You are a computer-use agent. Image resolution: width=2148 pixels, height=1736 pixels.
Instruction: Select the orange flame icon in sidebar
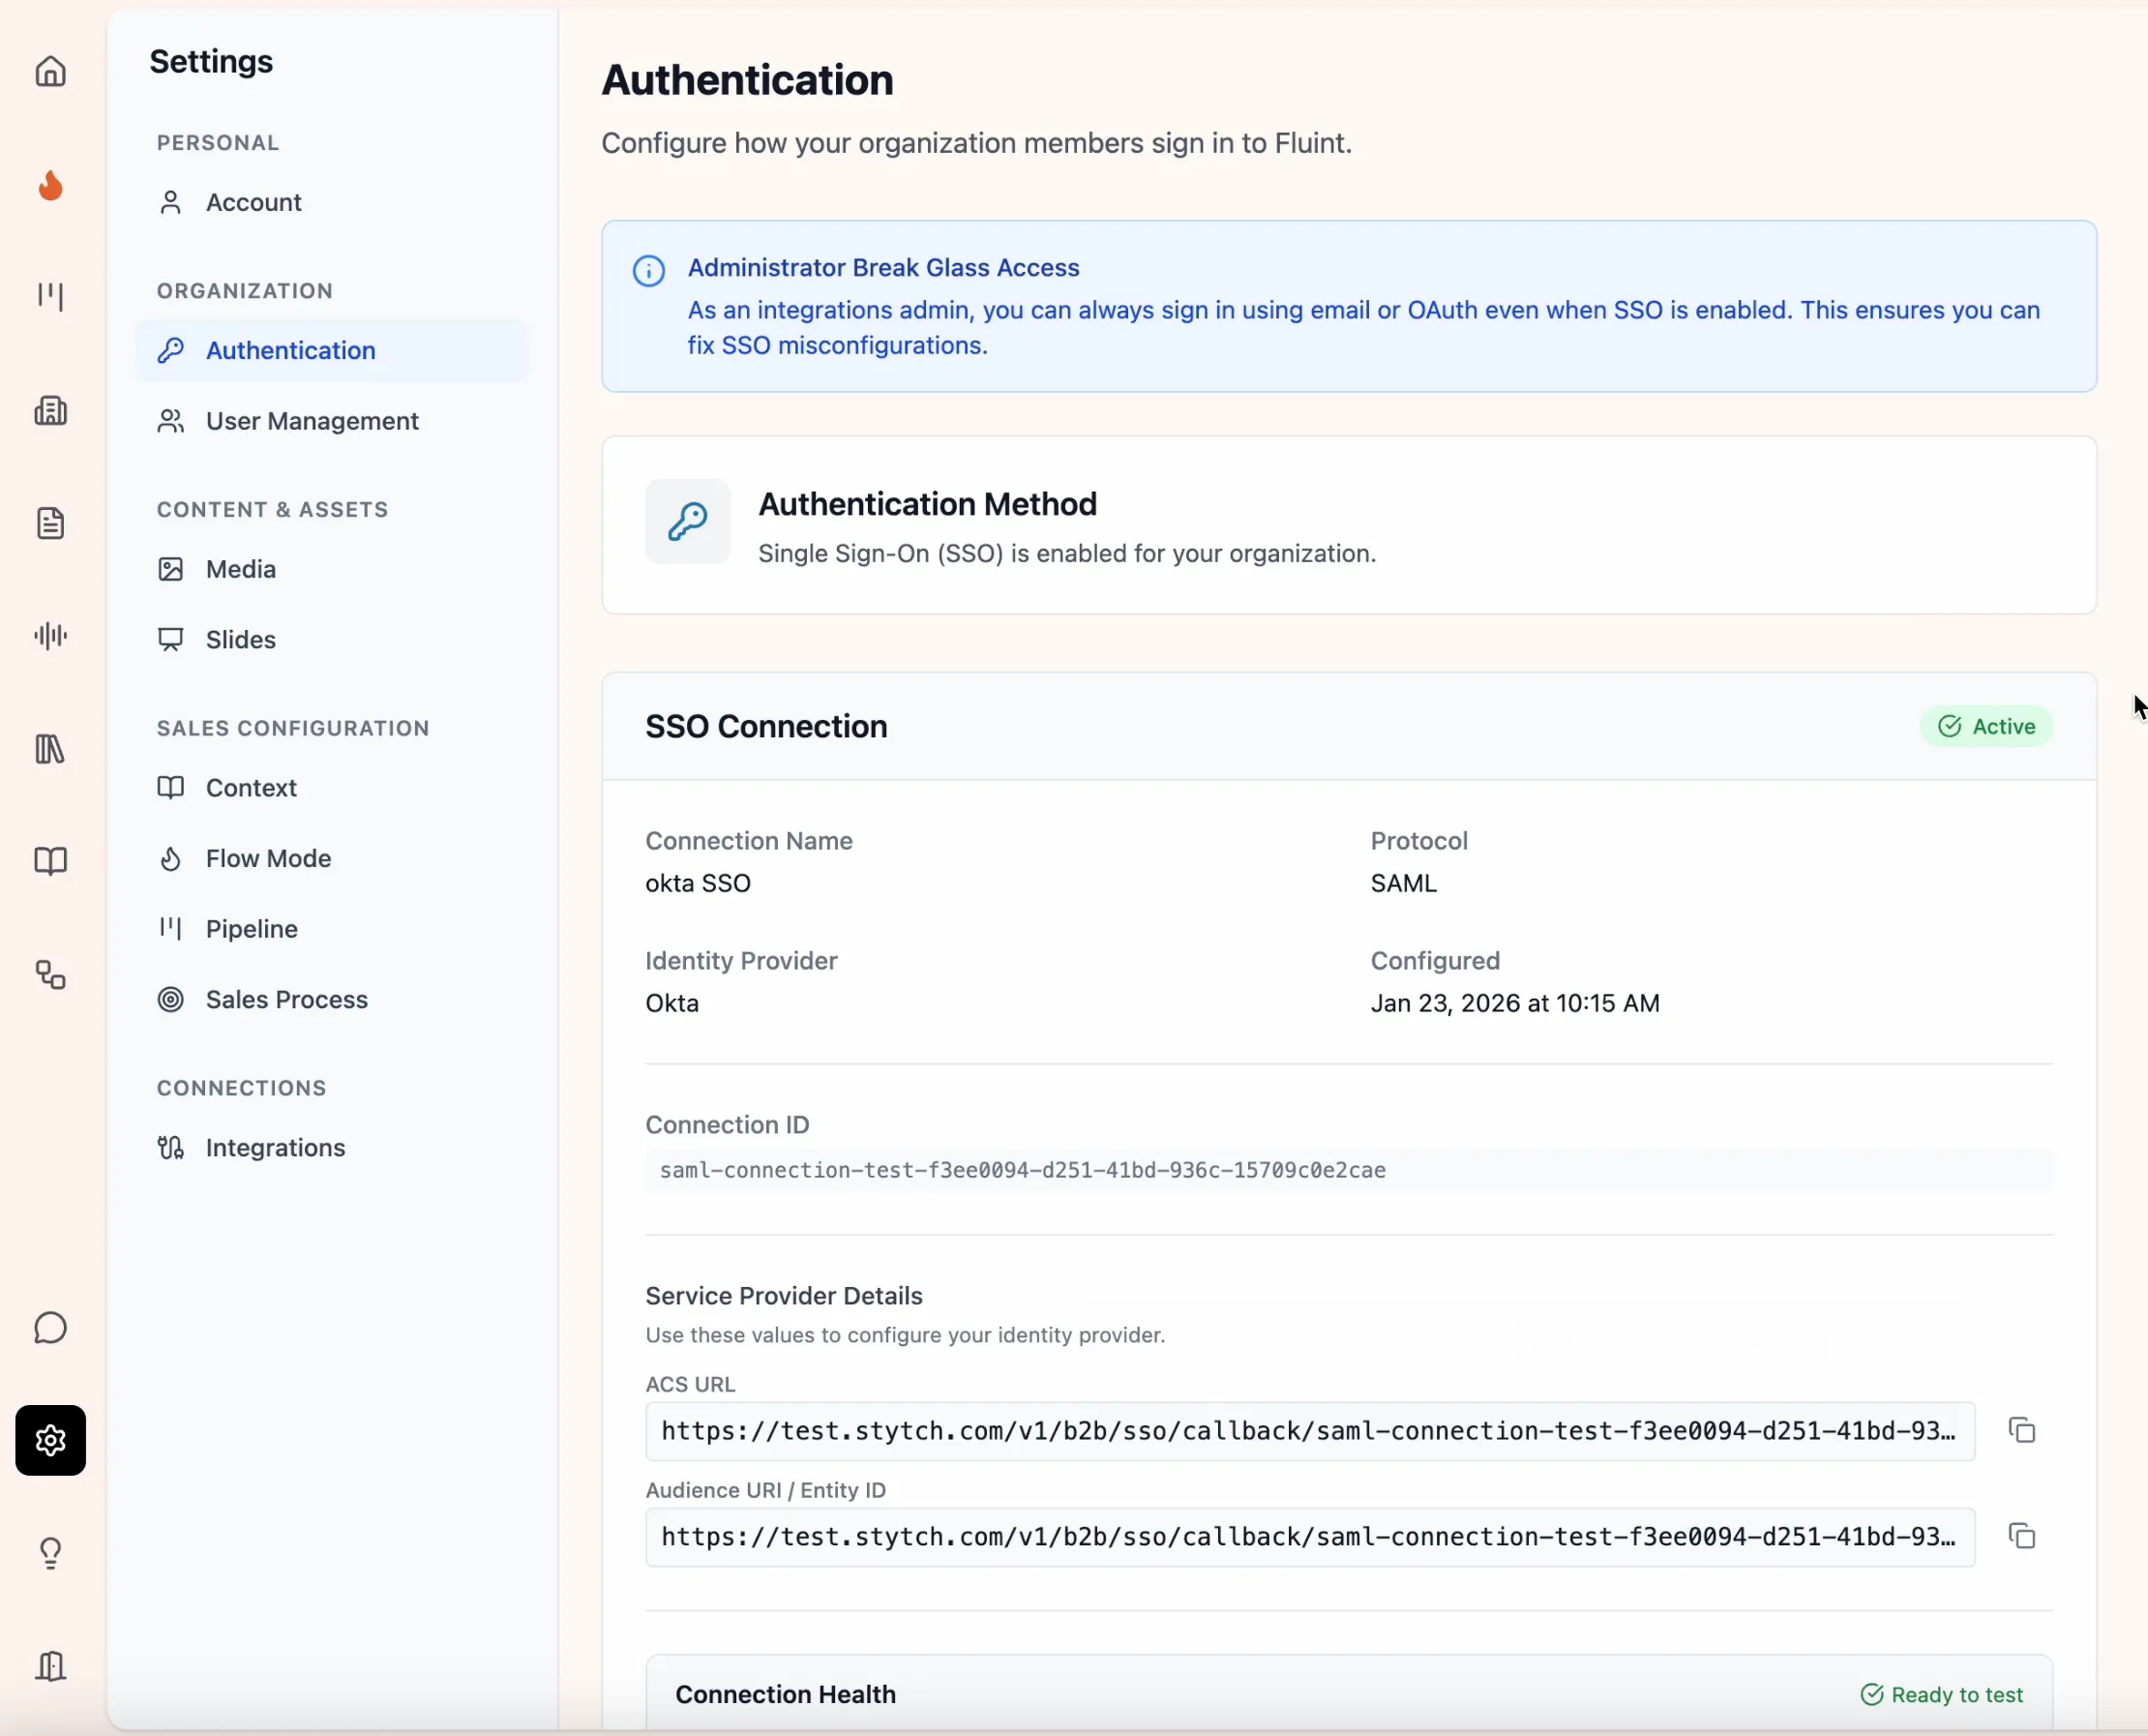(50, 185)
